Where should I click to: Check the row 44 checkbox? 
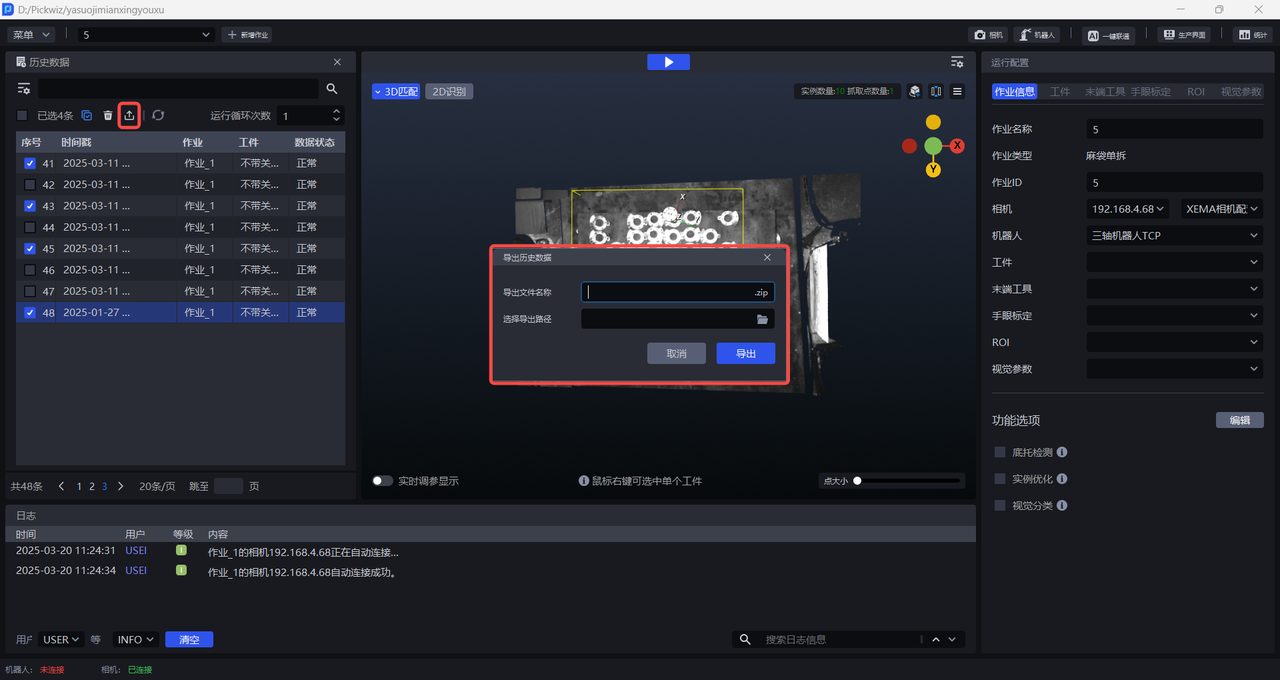[30, 228]
